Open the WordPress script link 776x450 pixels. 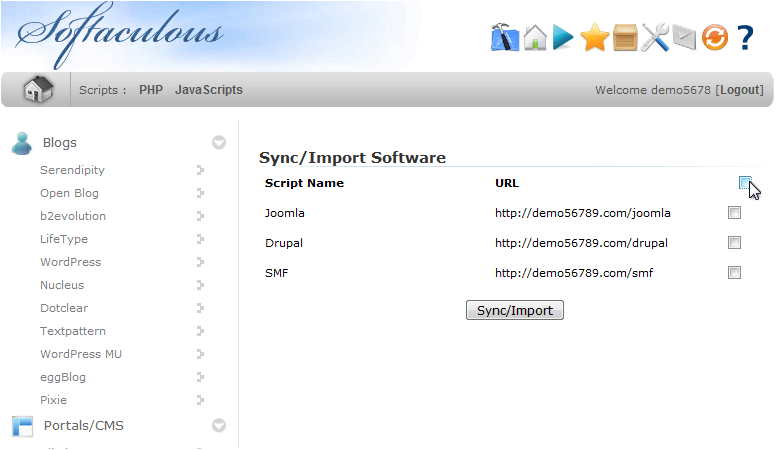pos(70,262)
